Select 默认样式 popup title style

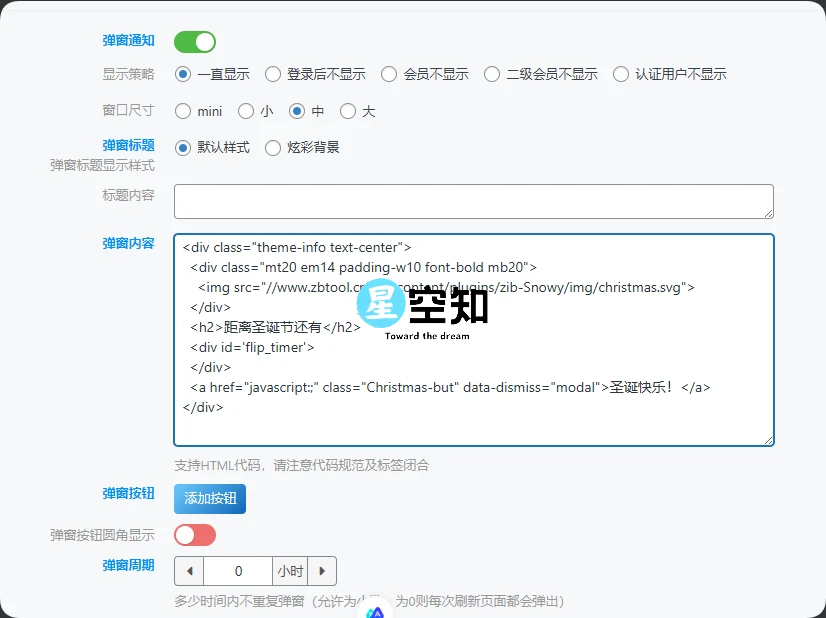click(x=184, y=147)
